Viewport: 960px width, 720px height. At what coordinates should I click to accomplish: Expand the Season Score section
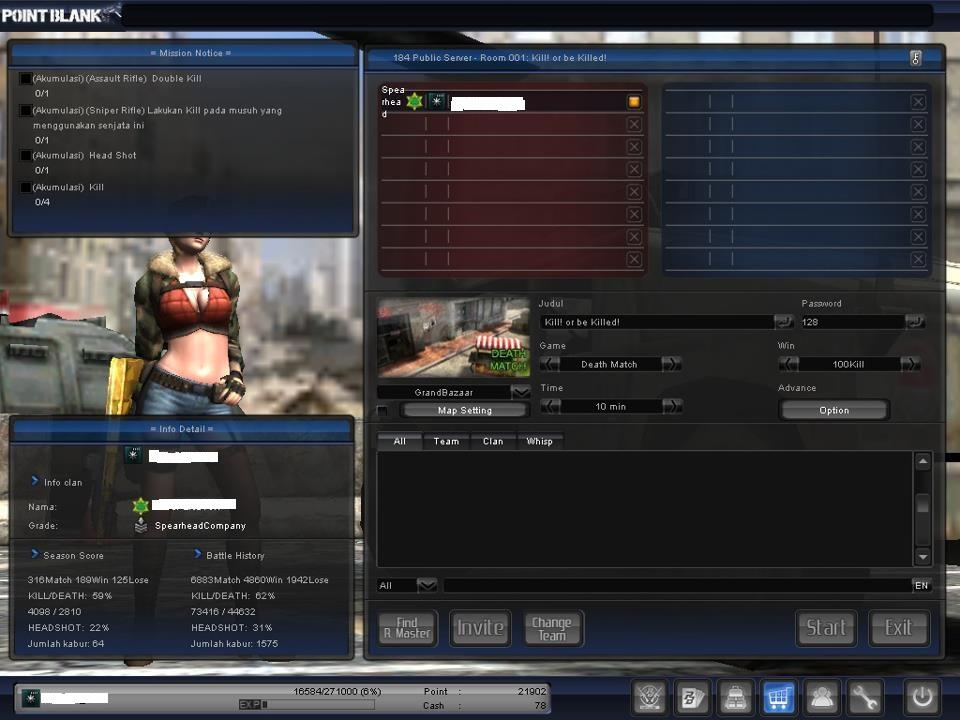tap(35, 554)
